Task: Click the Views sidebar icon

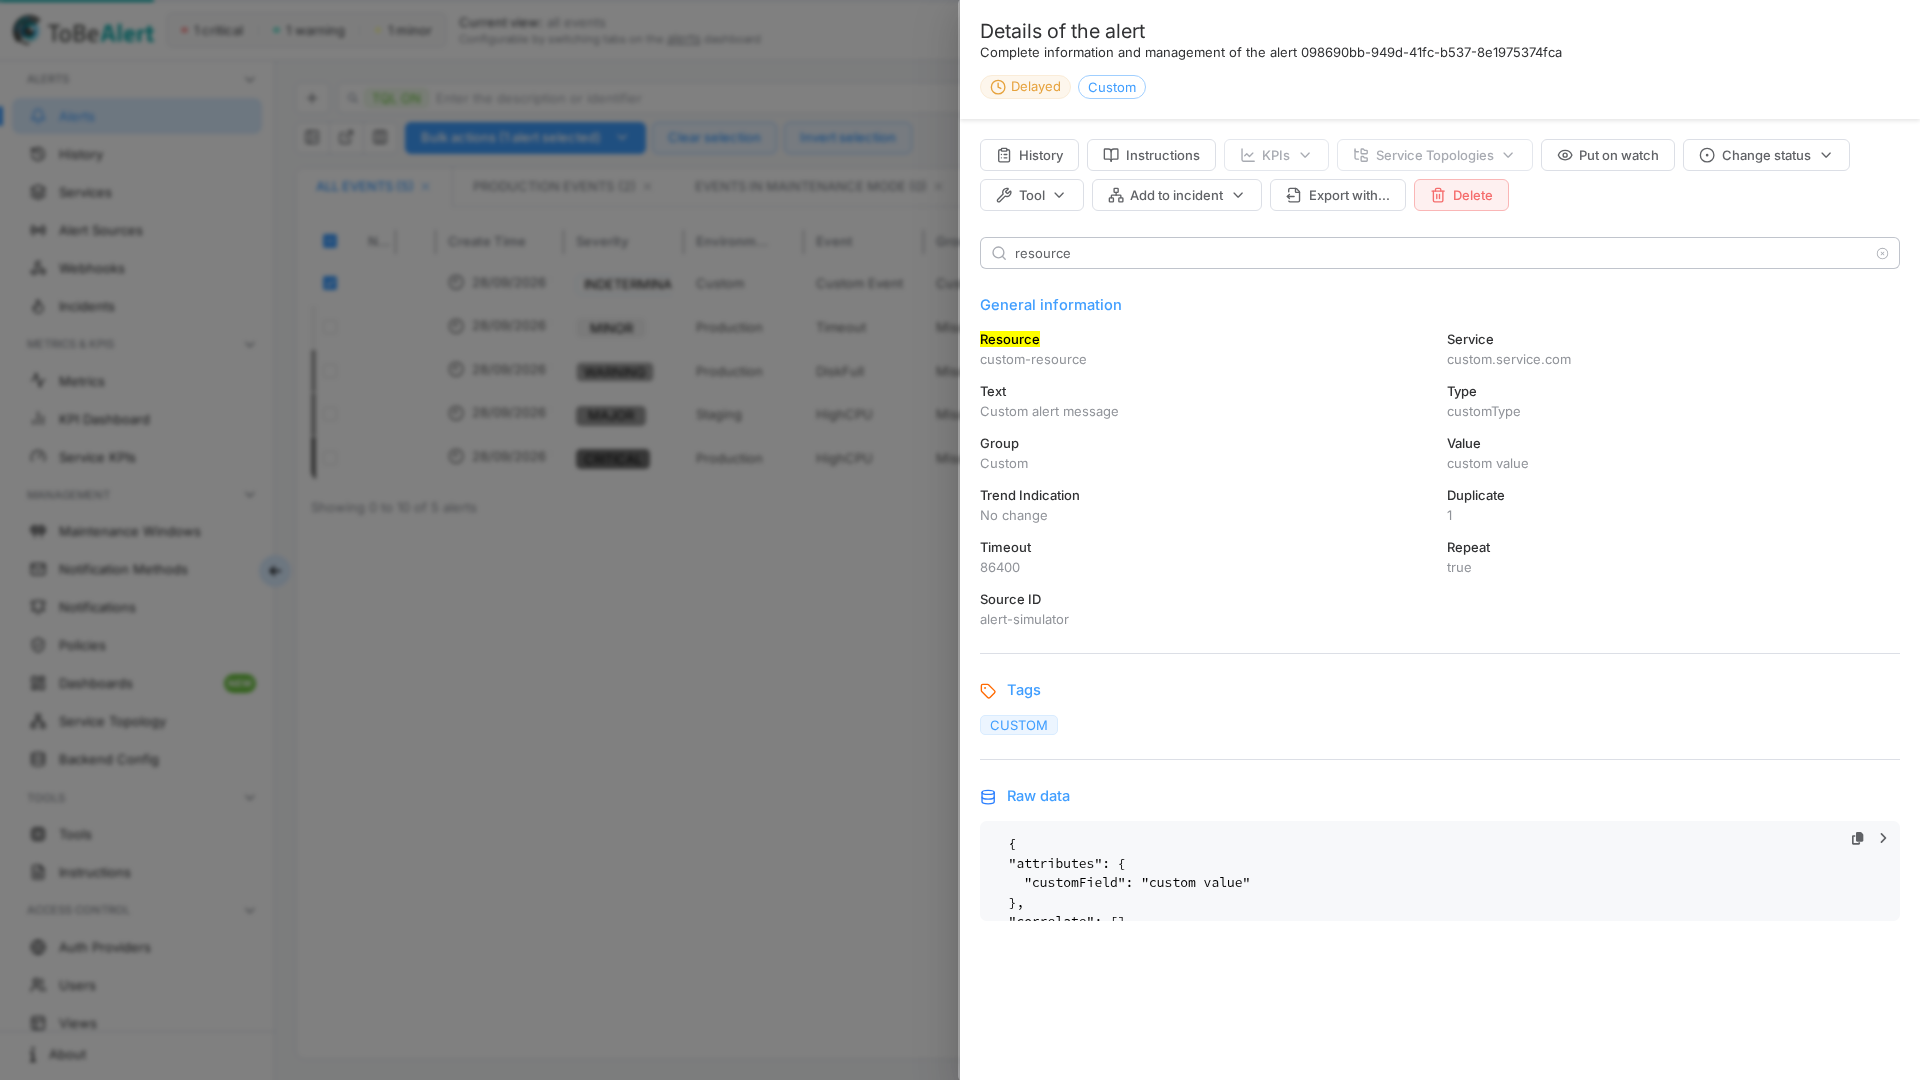Action: [x=38, y=1023]
